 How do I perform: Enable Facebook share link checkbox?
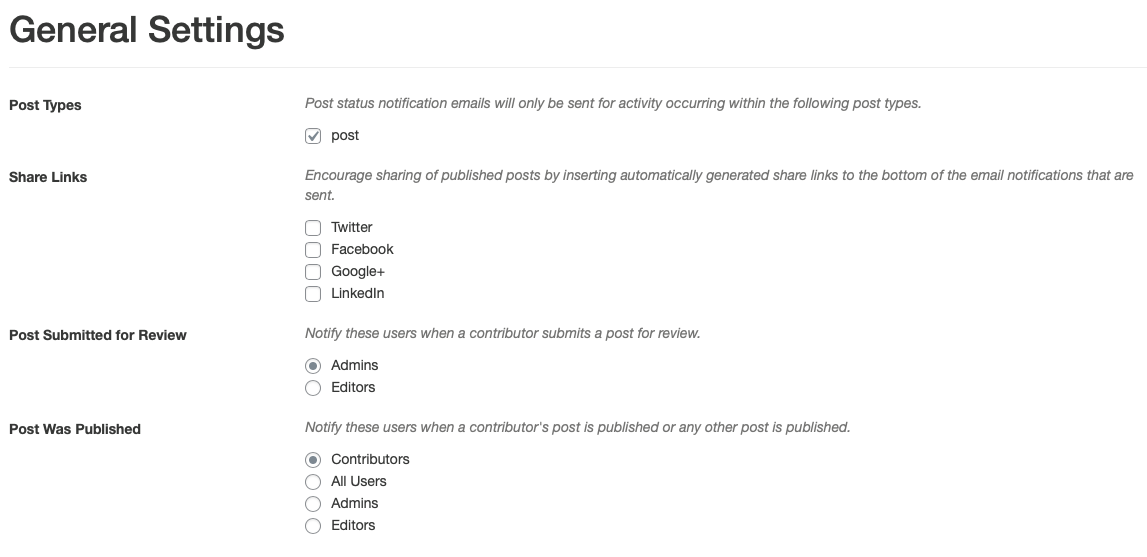pos(313,250)
